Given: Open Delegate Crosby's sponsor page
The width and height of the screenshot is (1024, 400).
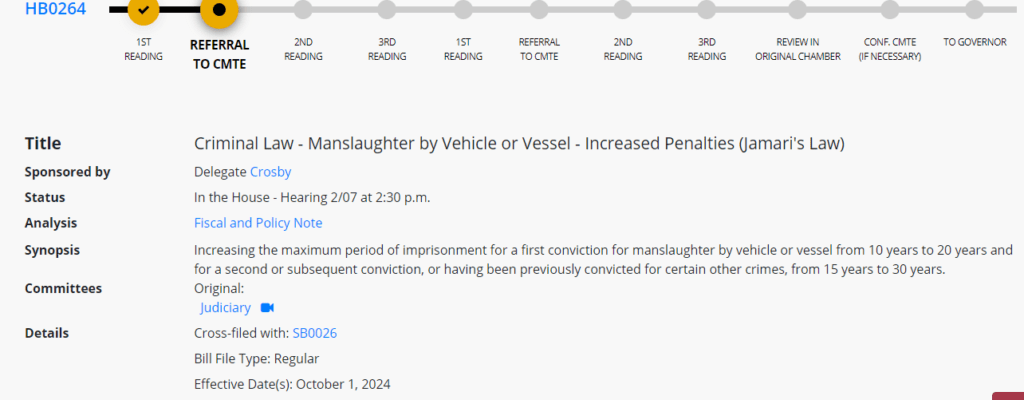Looking at the screenshot, I should tap(270, 172).
